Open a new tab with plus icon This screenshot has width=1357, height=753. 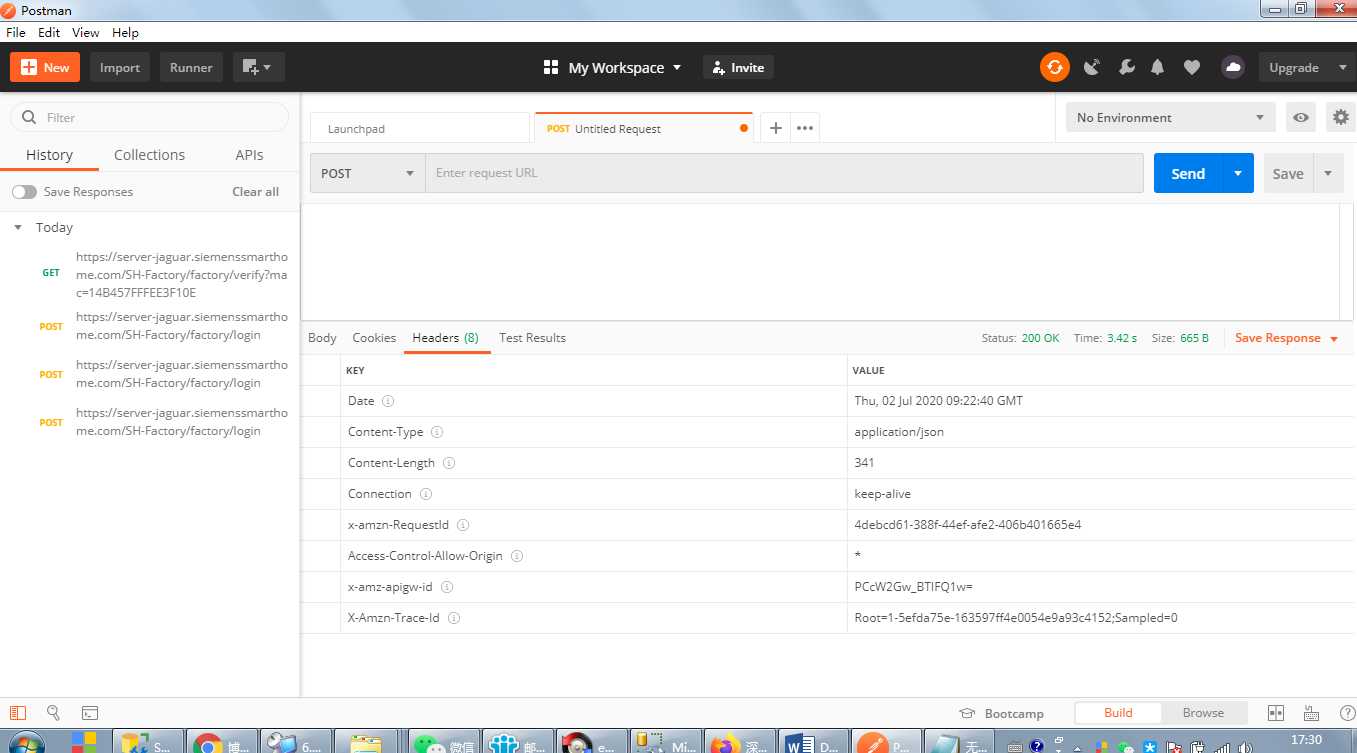[x=775, y=128]
